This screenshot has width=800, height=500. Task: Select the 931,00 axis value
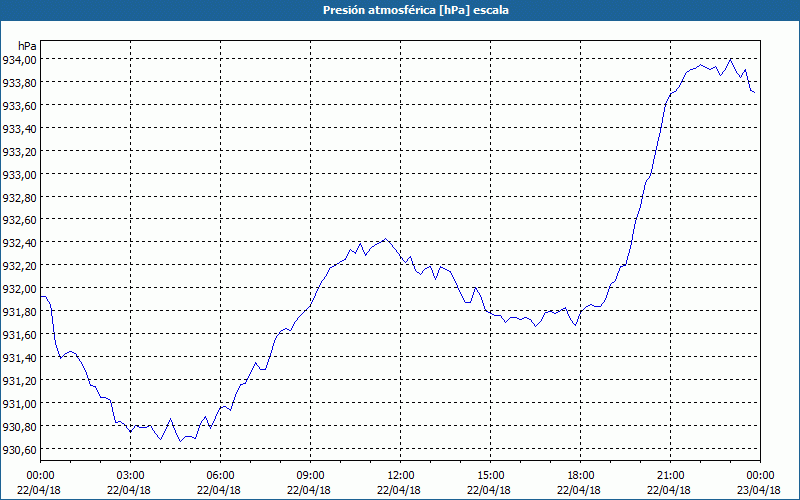(x=19, y=404)
